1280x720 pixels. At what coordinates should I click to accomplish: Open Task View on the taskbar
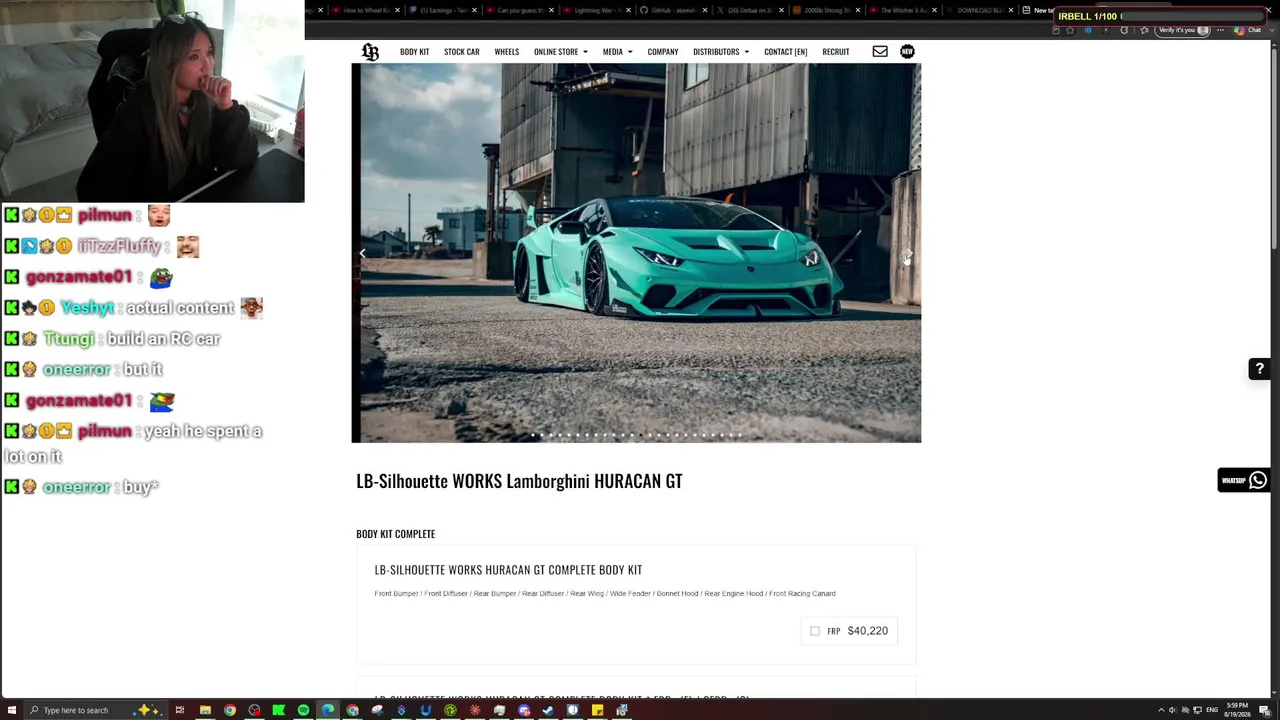point(180,710)
